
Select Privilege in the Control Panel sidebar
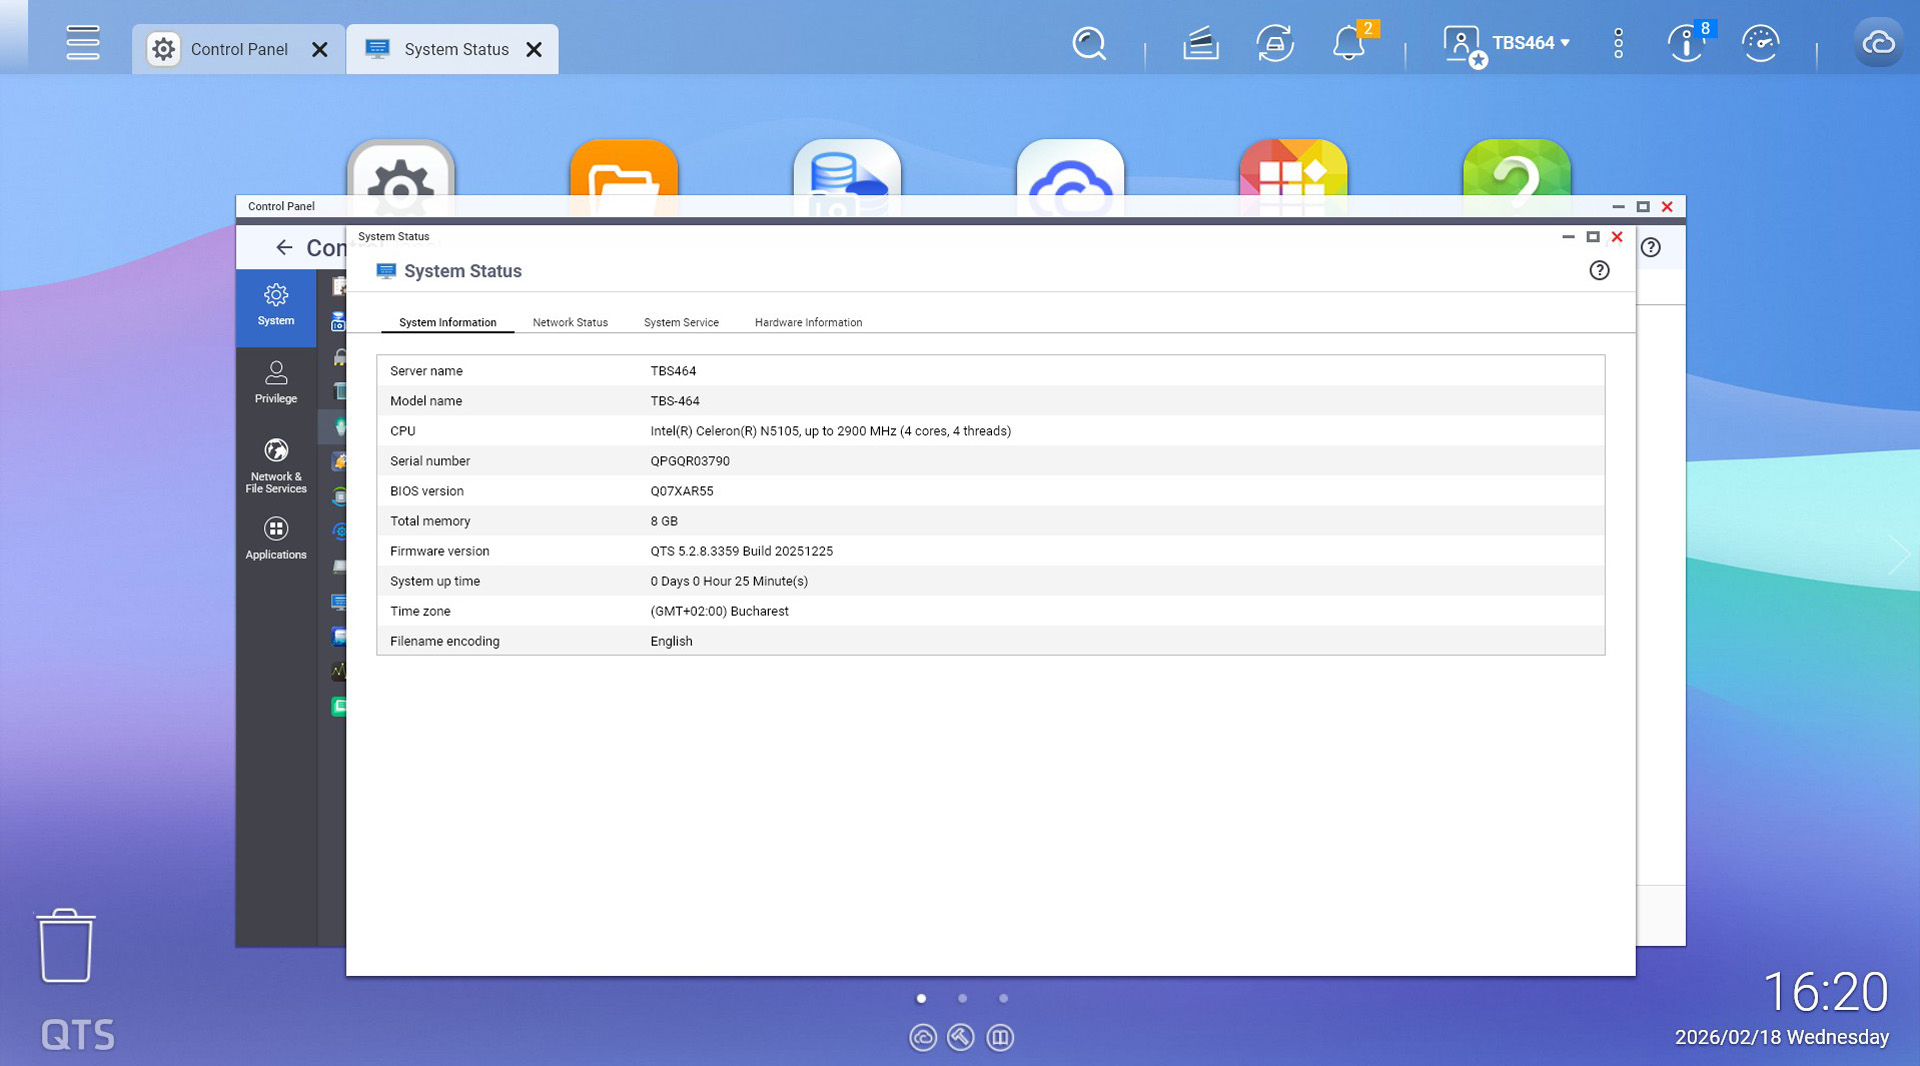(276, 382)
